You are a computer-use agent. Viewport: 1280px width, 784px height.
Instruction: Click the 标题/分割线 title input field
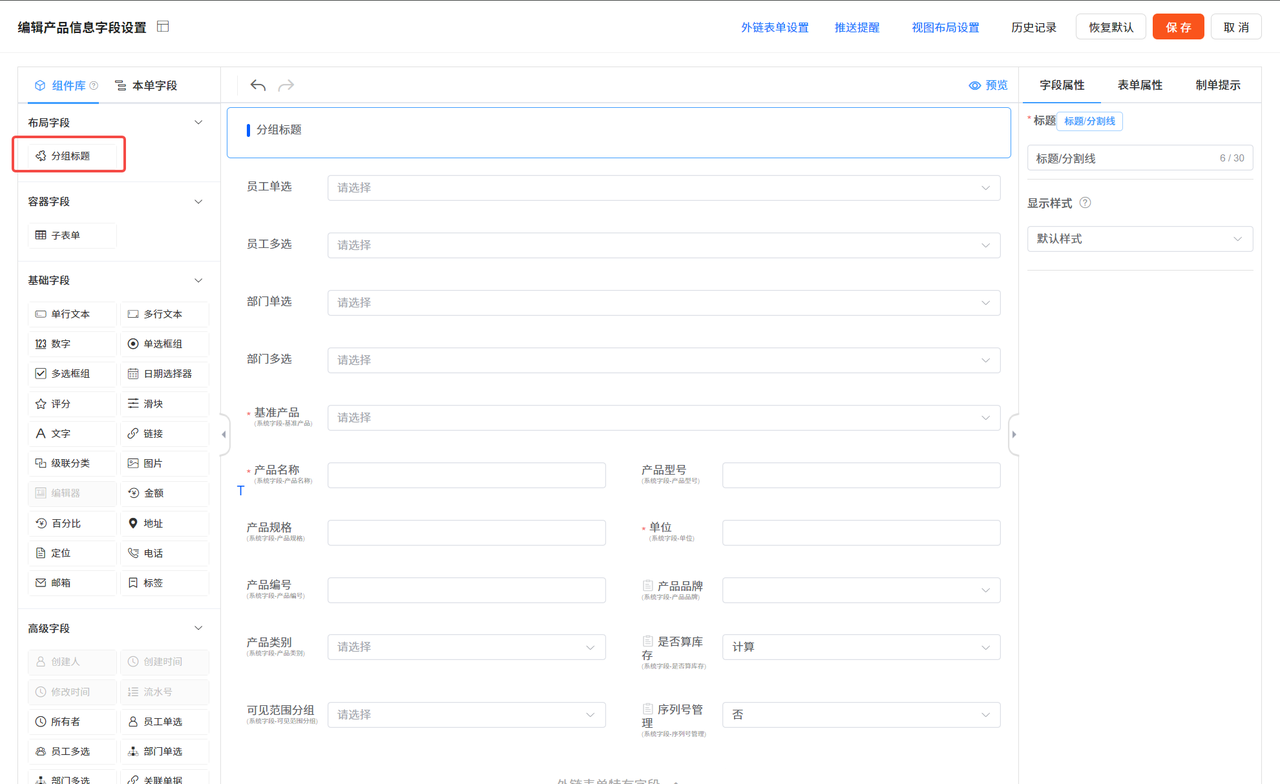click(1139, 157)
